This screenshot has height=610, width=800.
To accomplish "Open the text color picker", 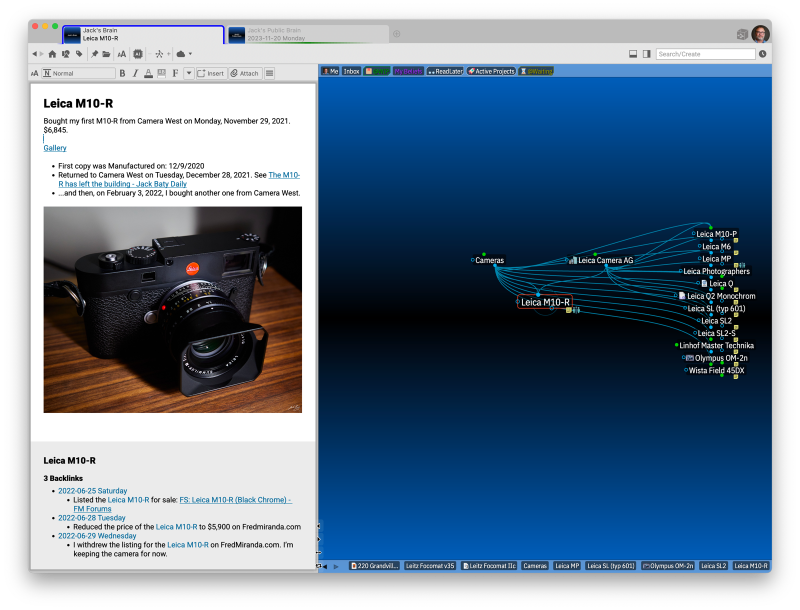I will coord(148,73).
